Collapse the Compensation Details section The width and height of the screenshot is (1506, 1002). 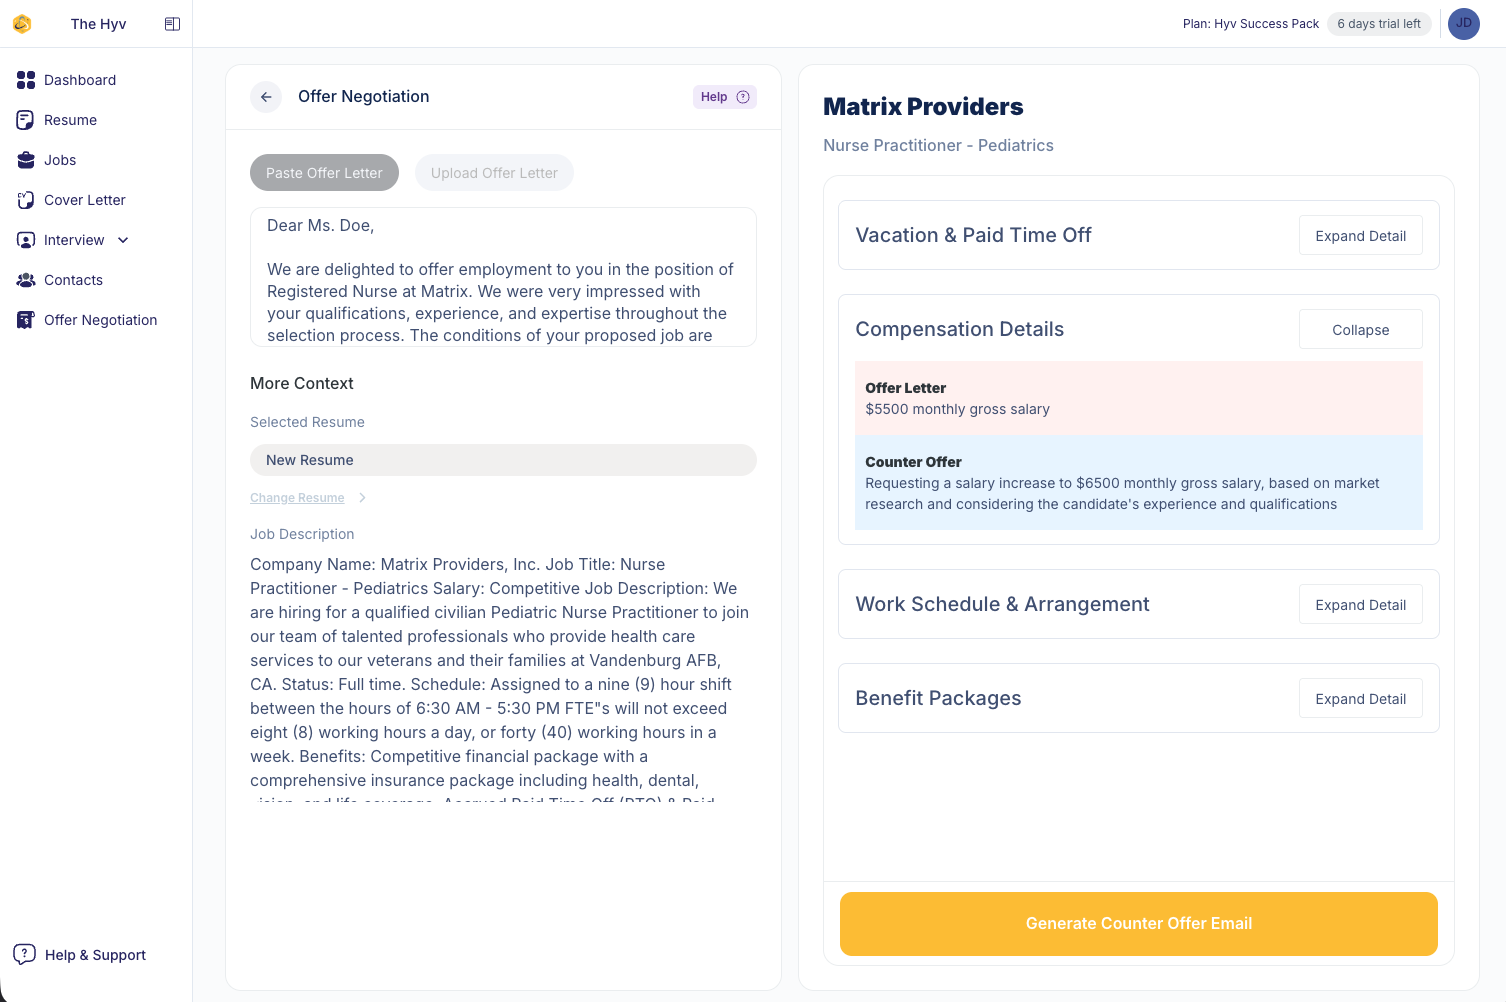pyautogui.click(x=1360, y=330)
